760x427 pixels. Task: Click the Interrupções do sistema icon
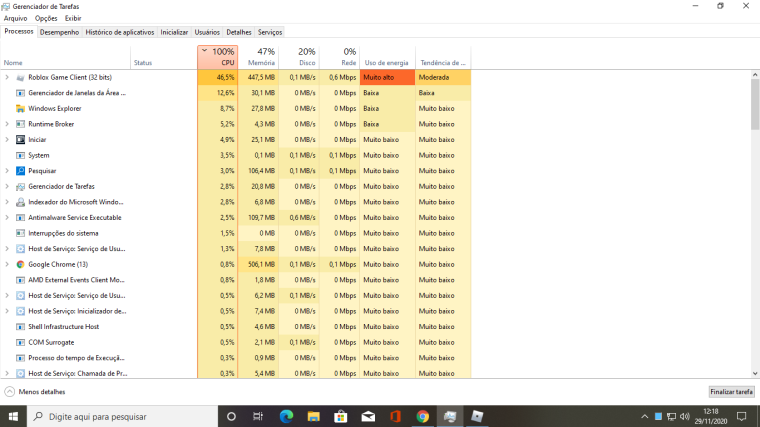point(20,233)
